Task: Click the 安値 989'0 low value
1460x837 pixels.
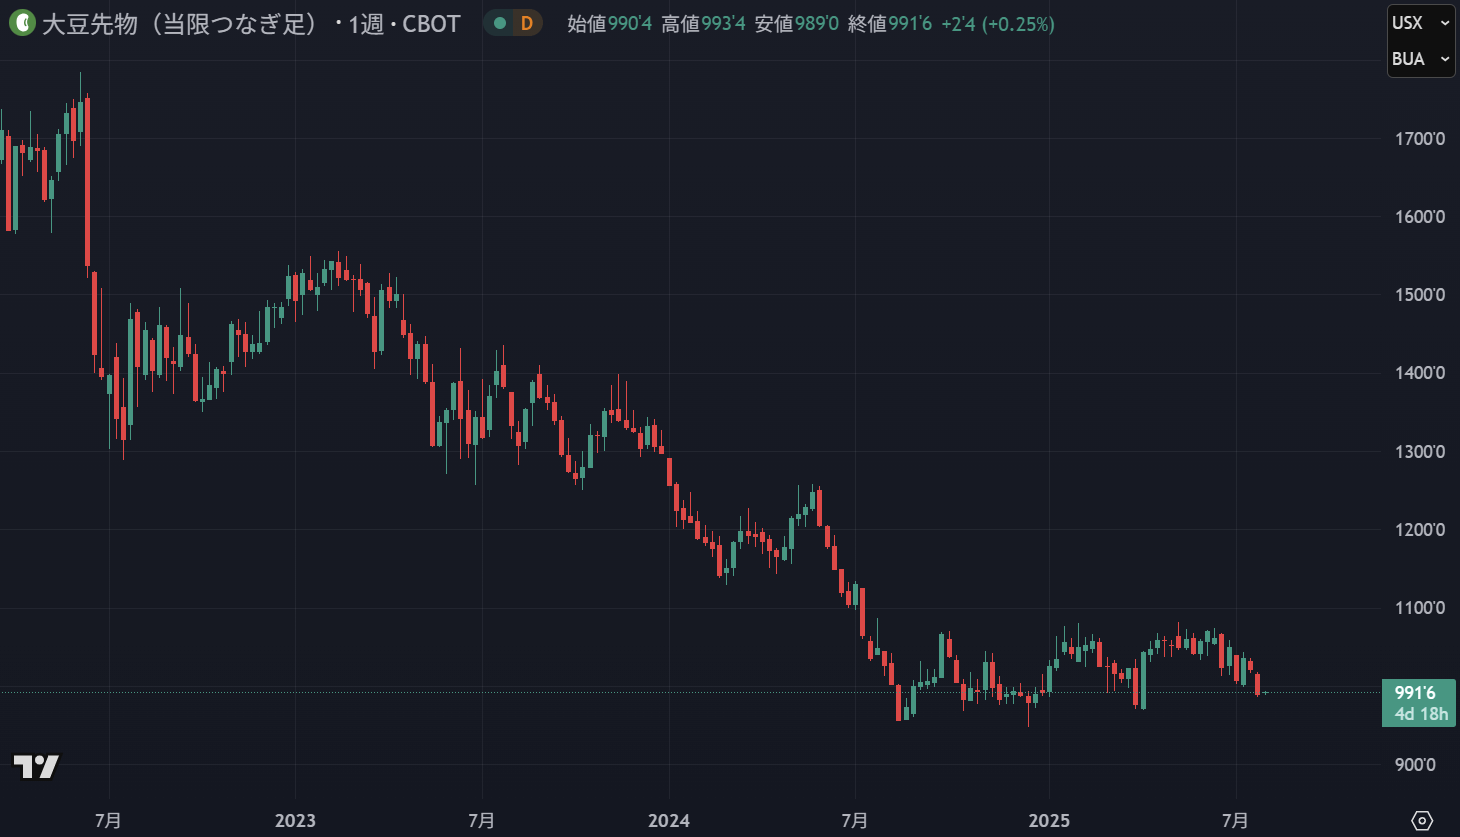Action: (x=796, y=24)
